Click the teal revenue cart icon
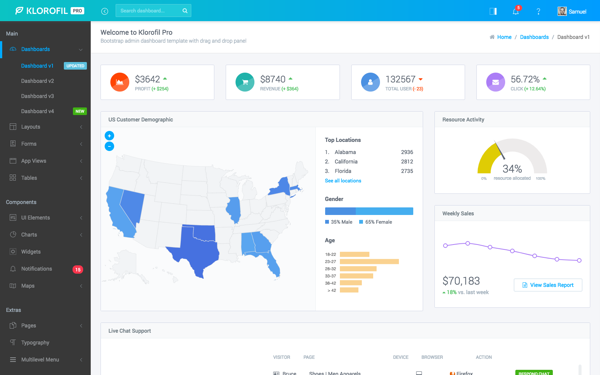 245,82
